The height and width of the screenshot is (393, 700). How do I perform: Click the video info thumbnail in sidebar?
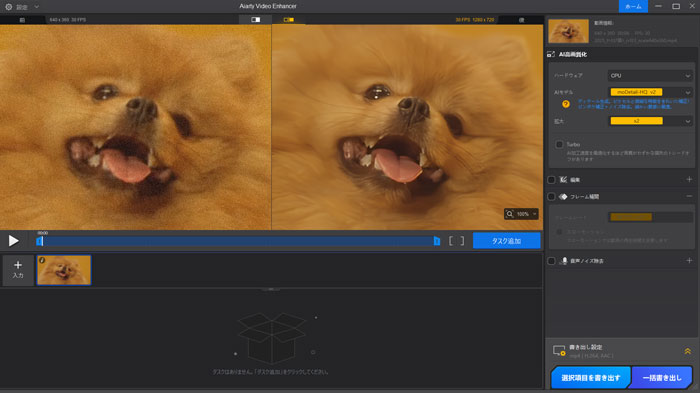[568, 31]
